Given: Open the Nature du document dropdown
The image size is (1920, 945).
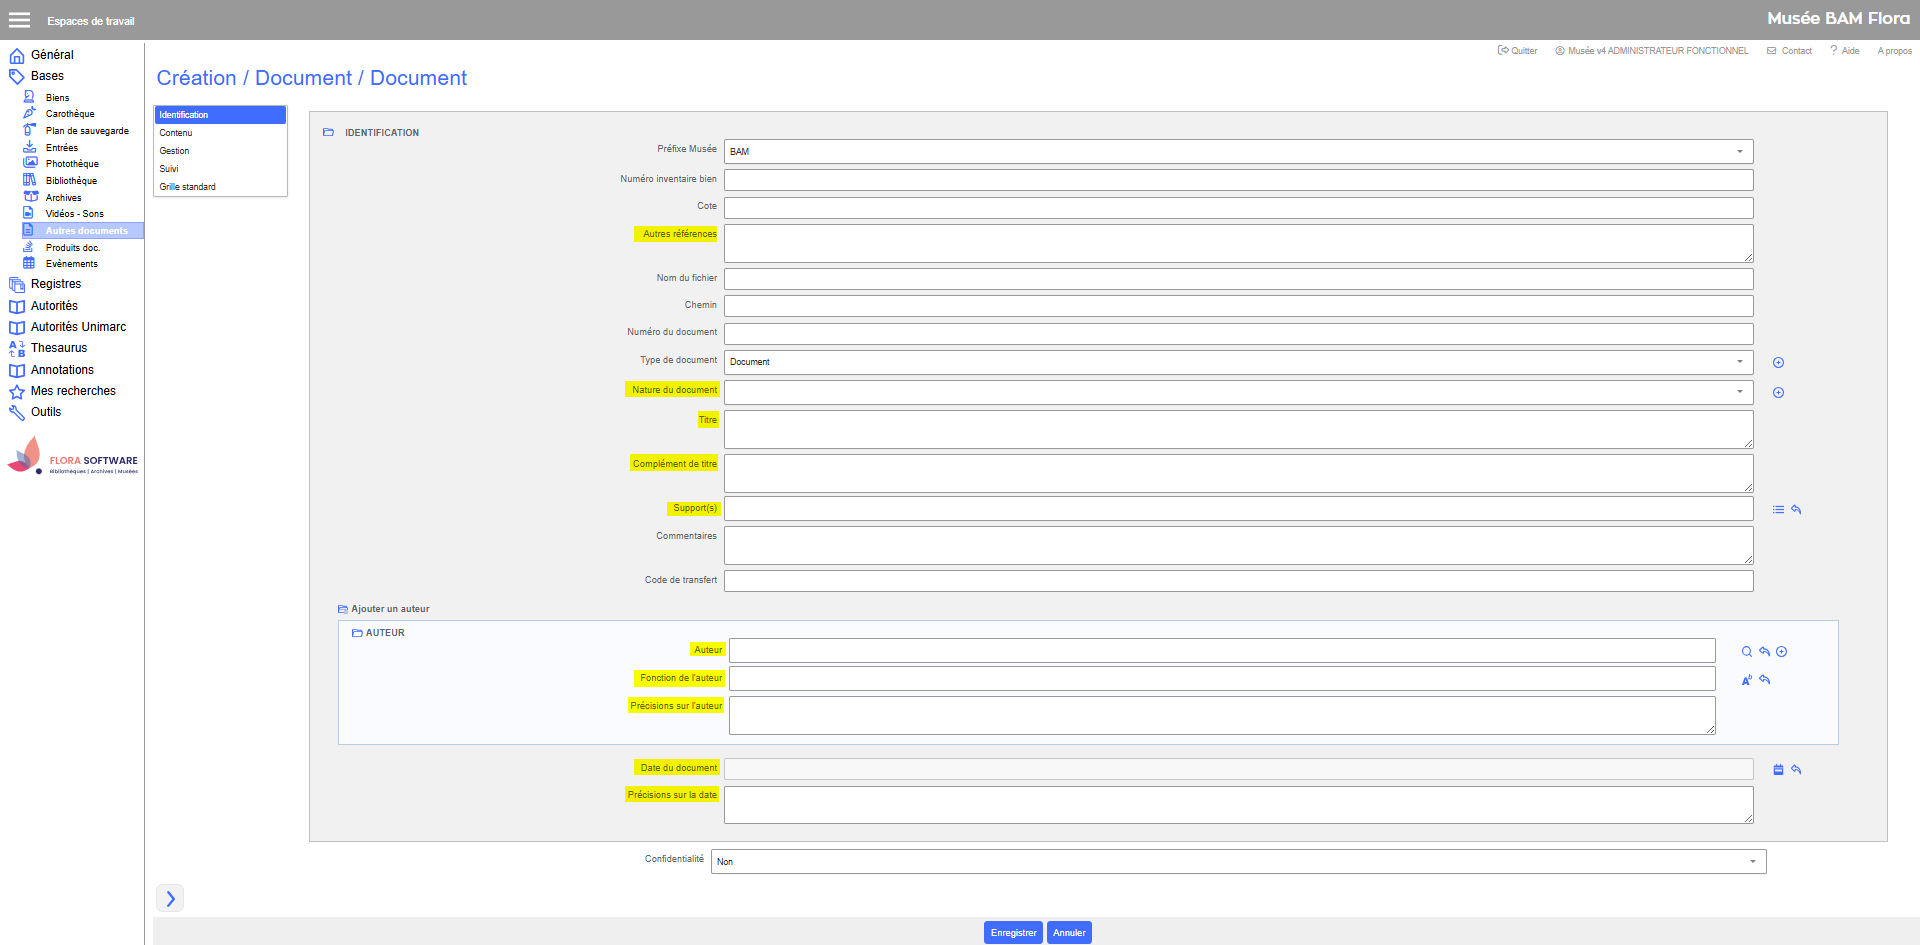Looking at the screenshot, I should (1739, 392).
